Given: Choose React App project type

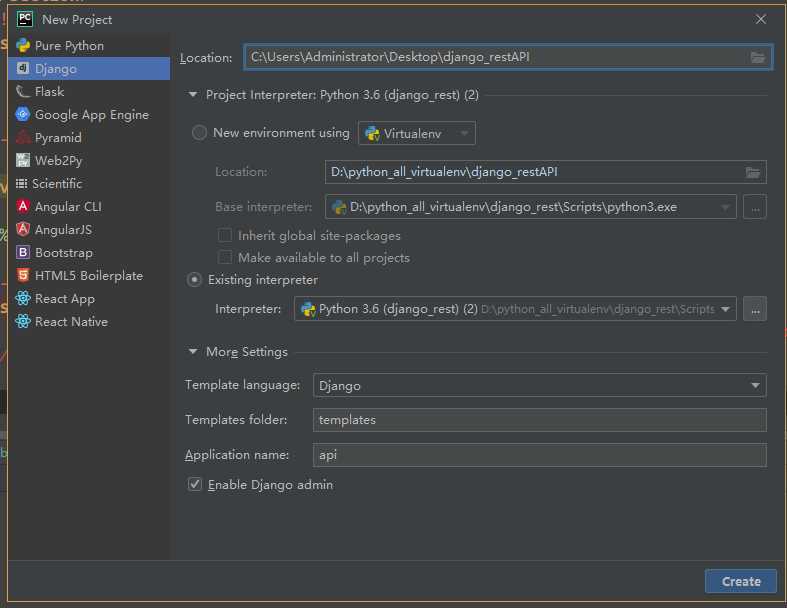Looking at the screenshot, I should coord(89,299).
